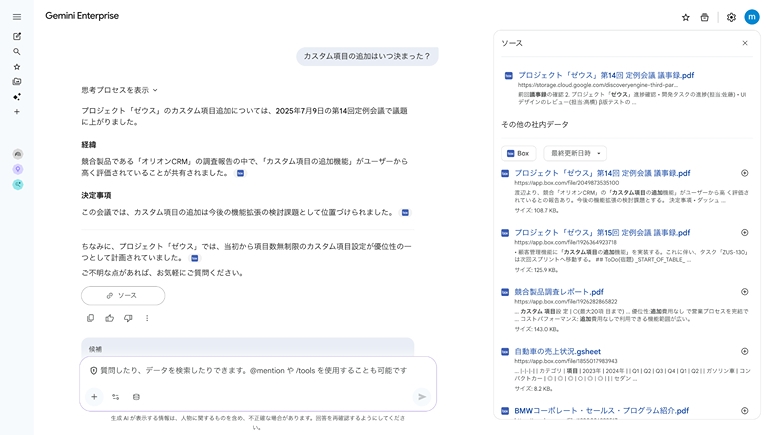Expand 思考プロセスを表示
Image resolution: width=768 pixels, height=435 pixels.
pos(120,90)
